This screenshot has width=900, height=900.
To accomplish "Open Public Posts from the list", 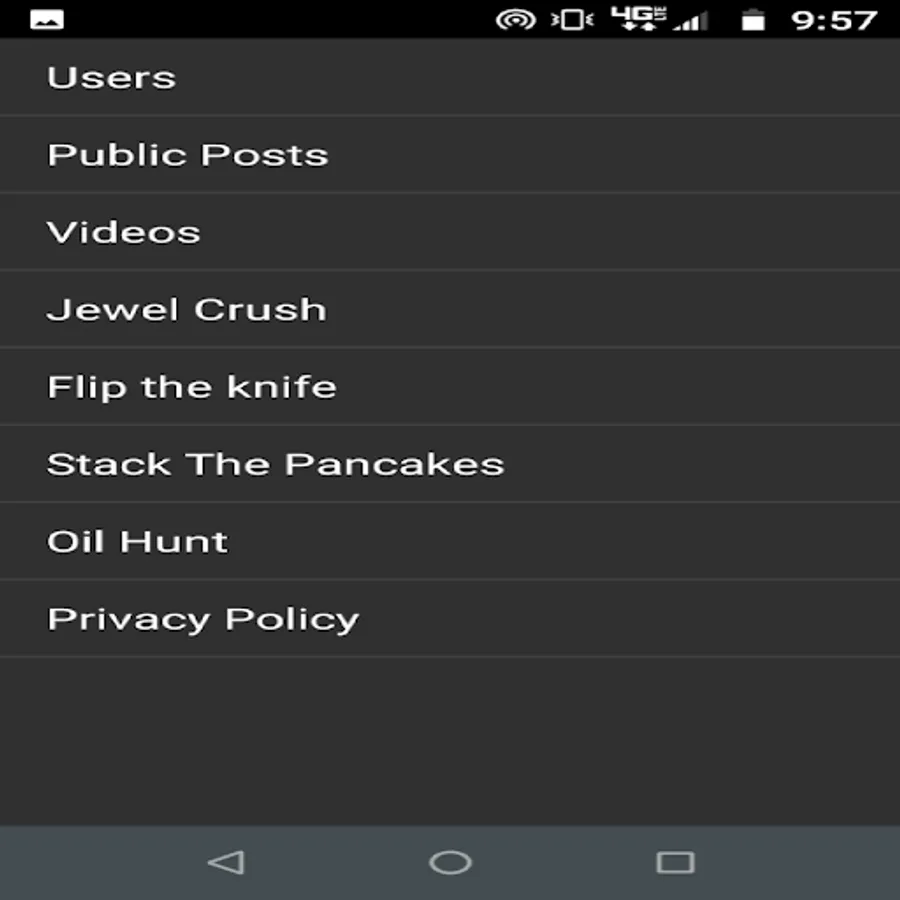I will tap(450, 154).
